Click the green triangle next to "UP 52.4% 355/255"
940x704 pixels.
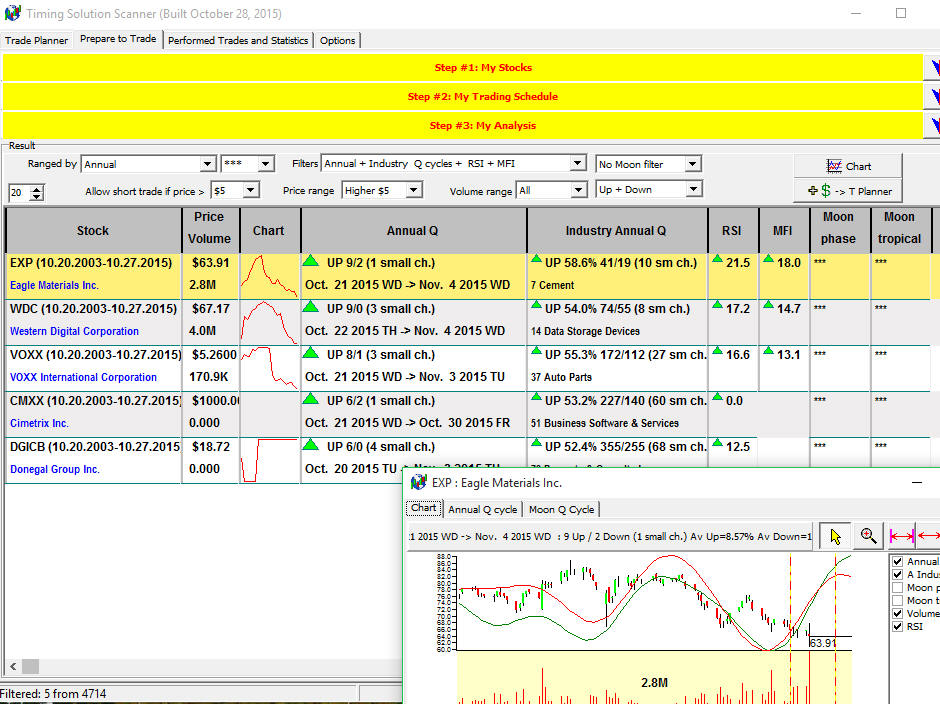coord(536,443)
